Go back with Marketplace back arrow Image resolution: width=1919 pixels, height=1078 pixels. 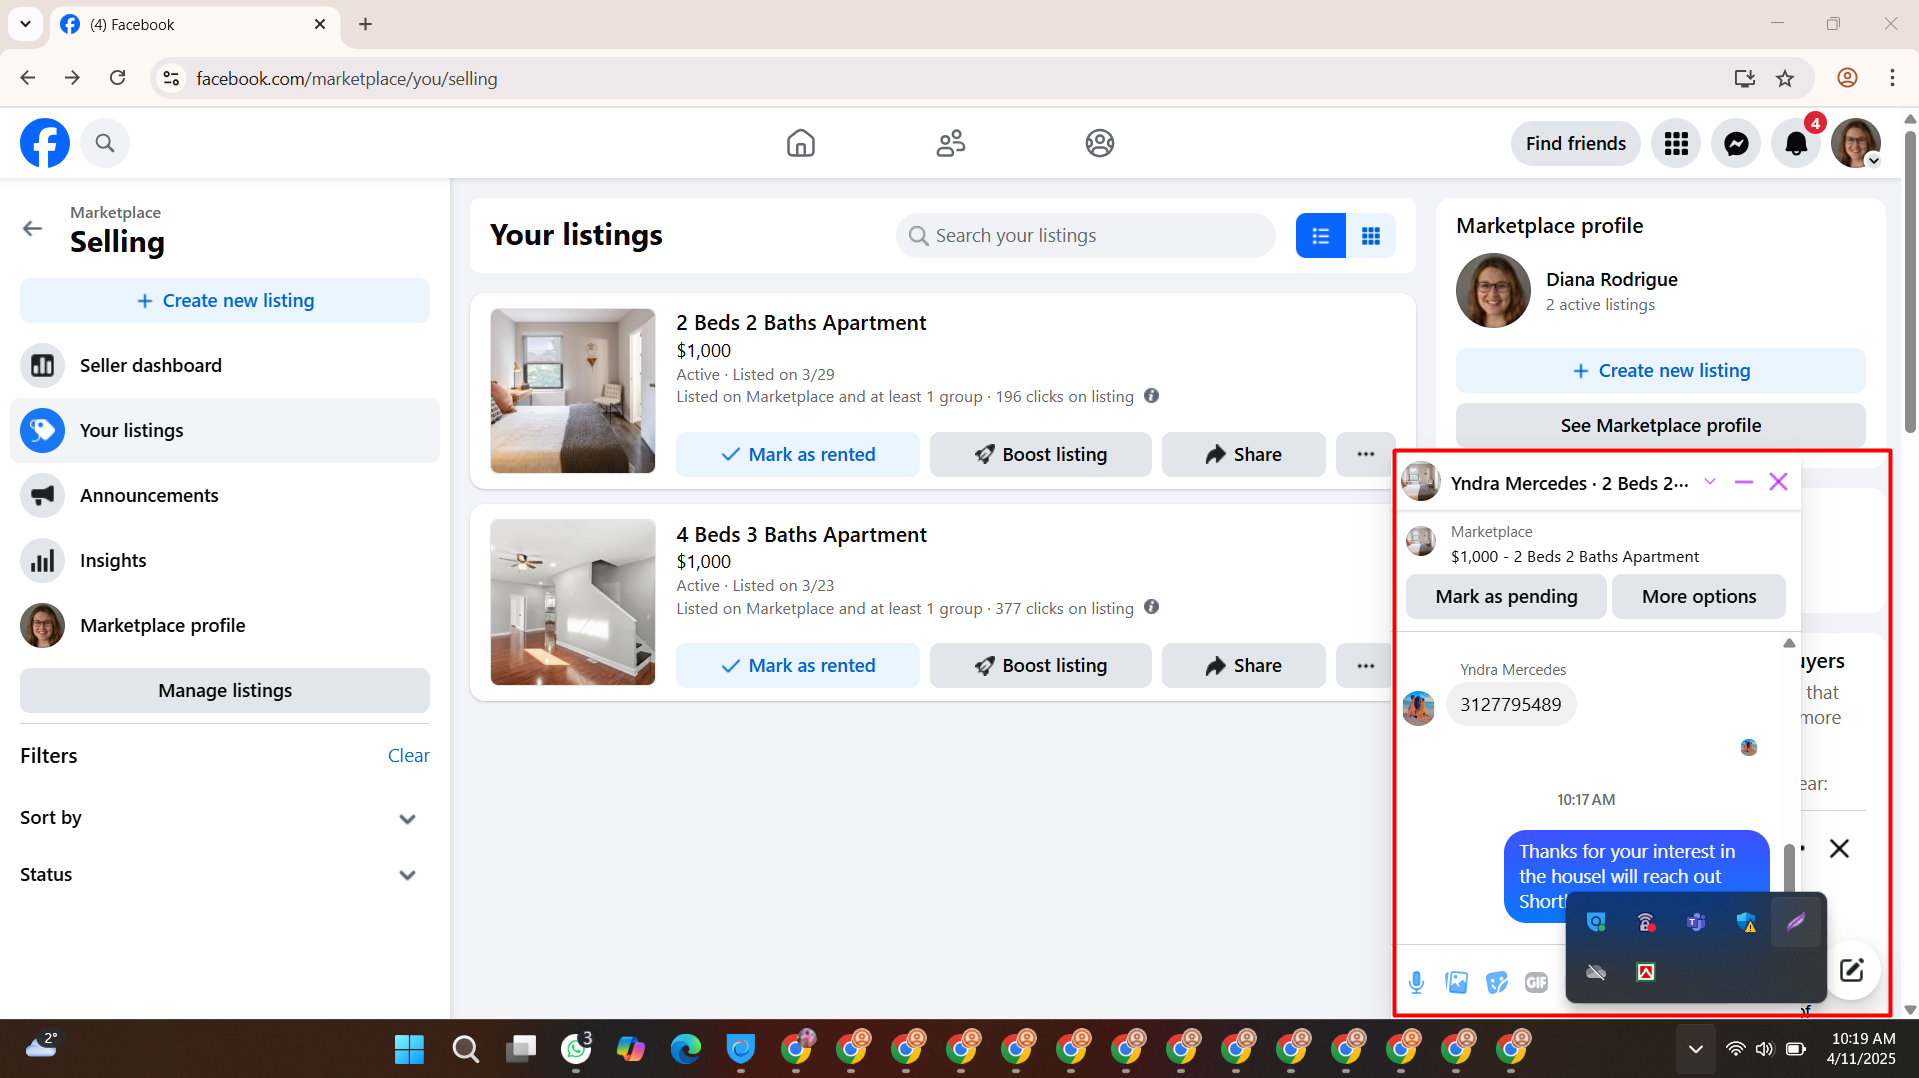[x=32, y=228]
